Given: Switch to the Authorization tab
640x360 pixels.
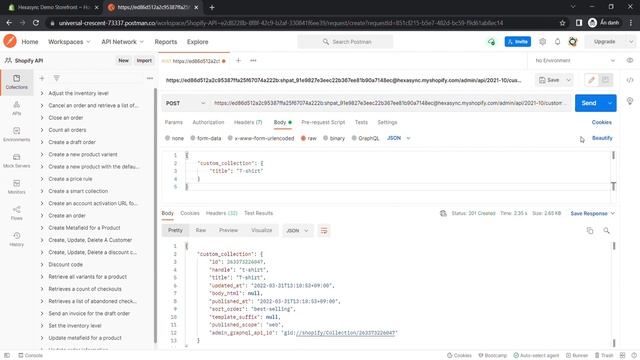Looking at the screenshot, I should pyautogui.click(x=208, y=122).
